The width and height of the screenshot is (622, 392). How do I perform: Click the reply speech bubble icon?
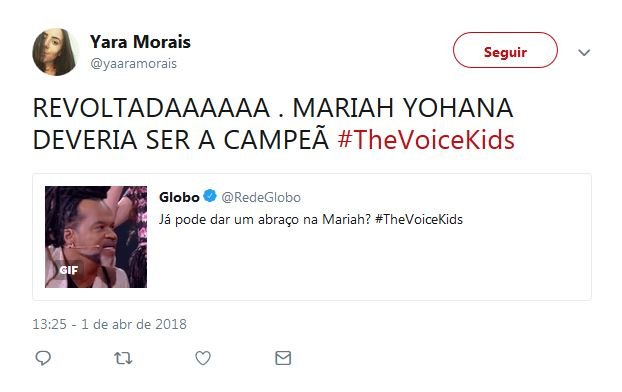click(x=43, y=358)
